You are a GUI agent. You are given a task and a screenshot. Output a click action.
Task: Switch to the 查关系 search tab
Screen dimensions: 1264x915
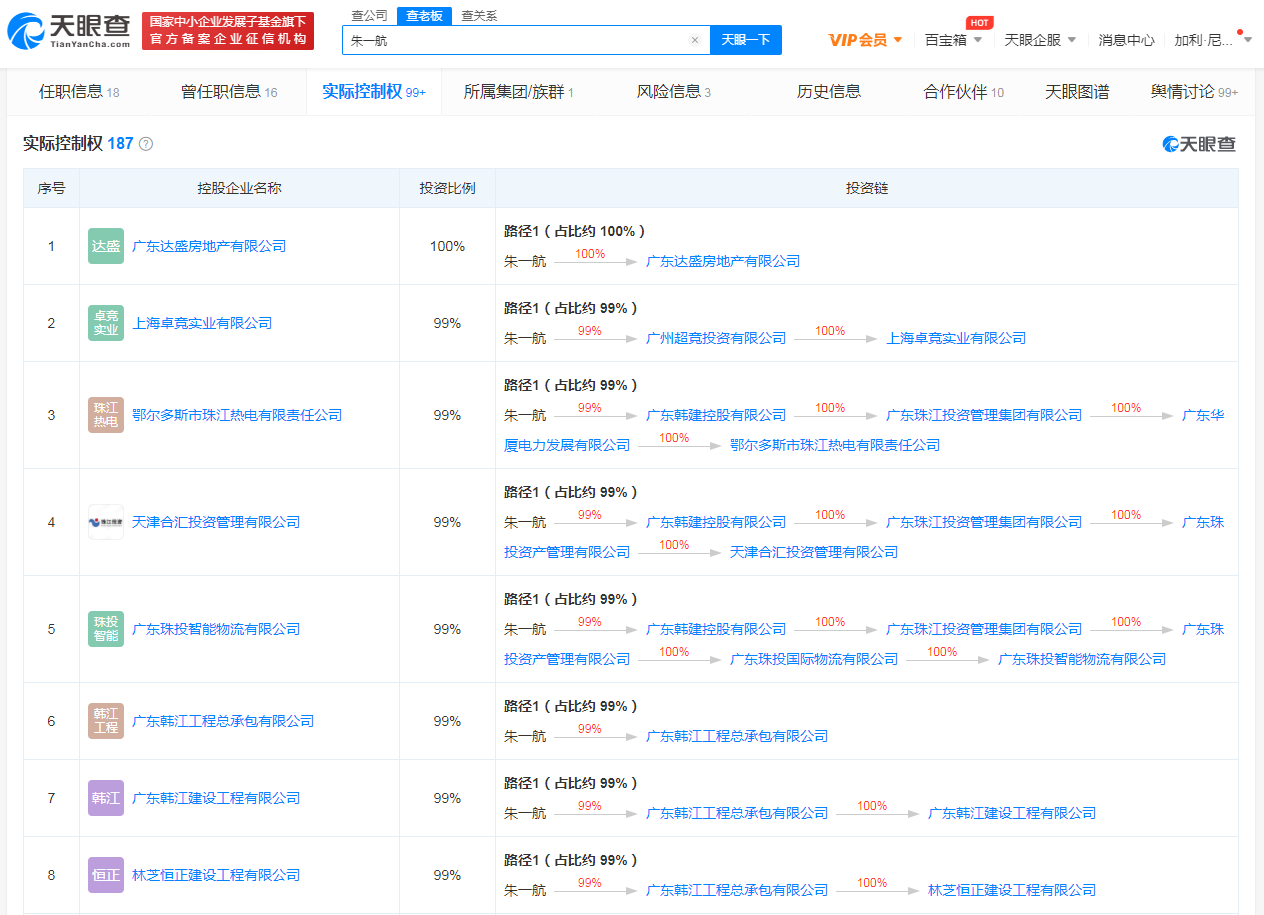pos(479,16)
